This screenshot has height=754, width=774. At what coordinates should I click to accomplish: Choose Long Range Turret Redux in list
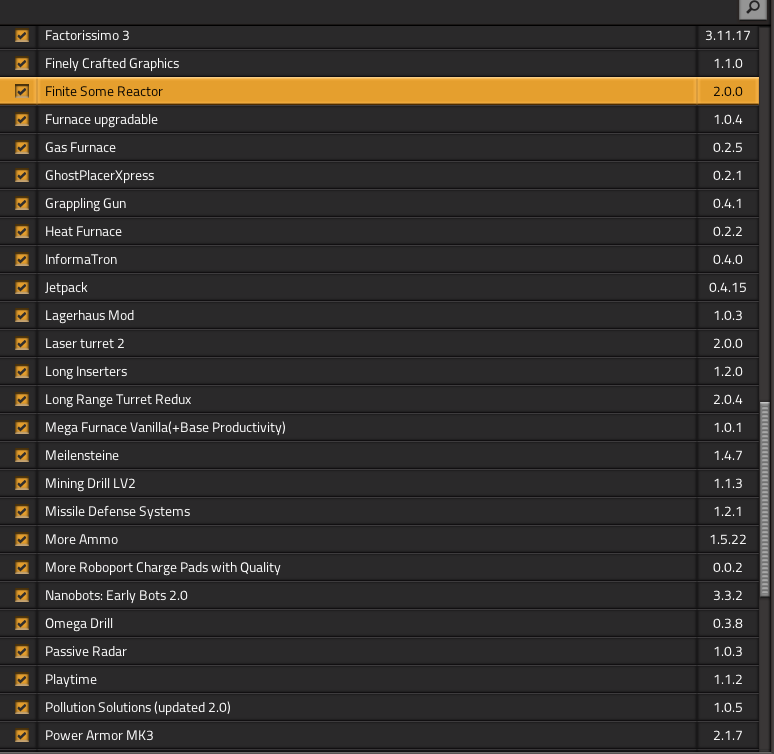click(x=118, y=400)
